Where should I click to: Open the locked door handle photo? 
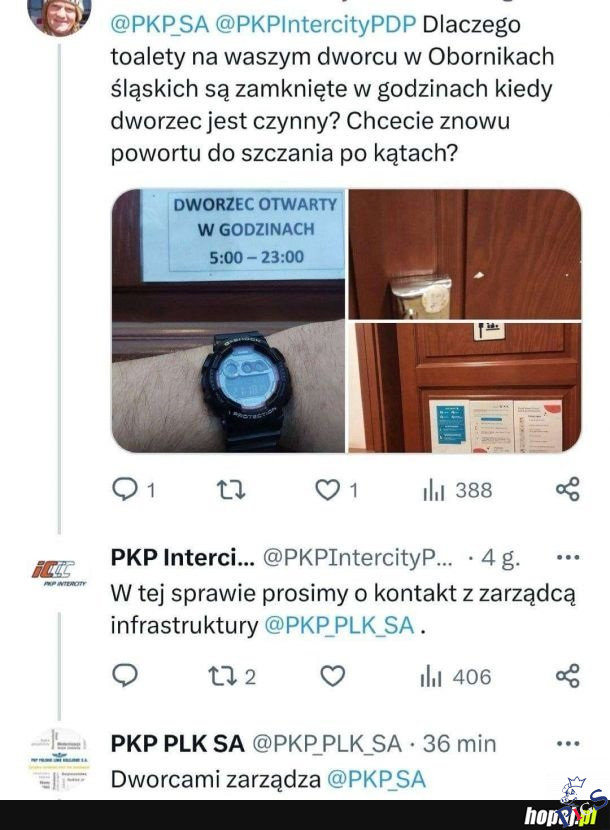tap(464, 254)
